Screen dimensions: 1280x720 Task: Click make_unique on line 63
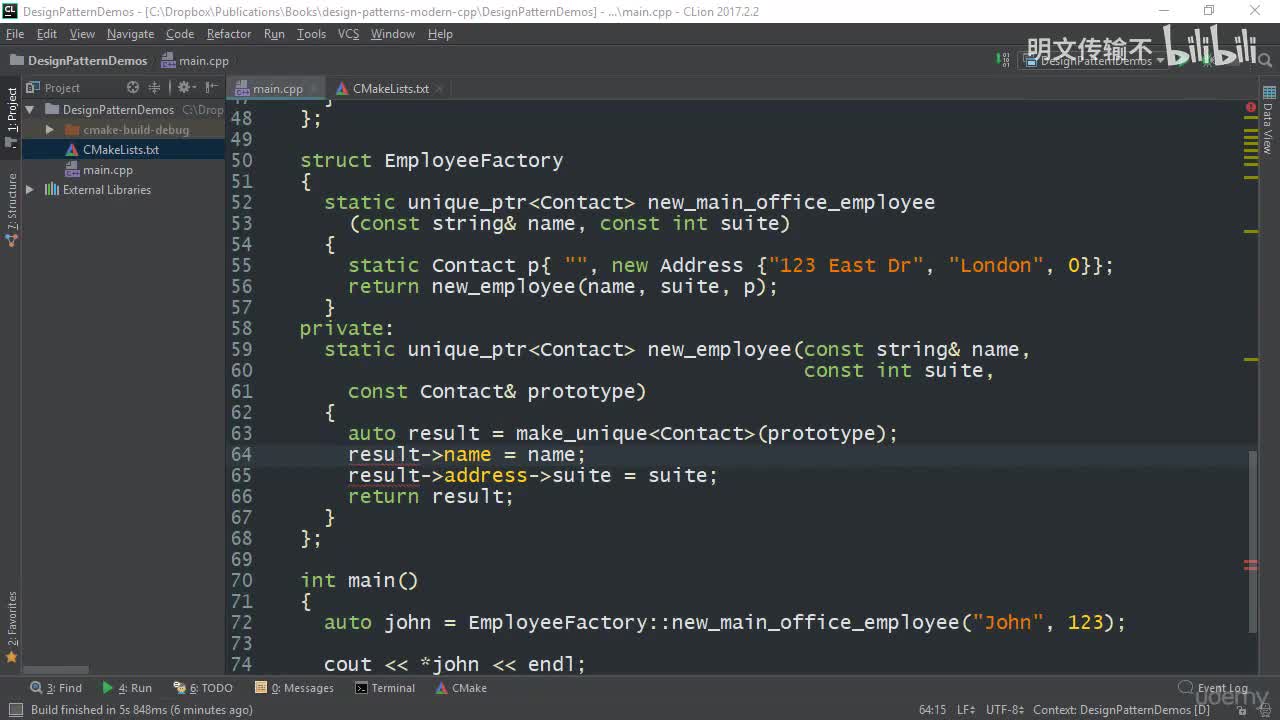582,434
